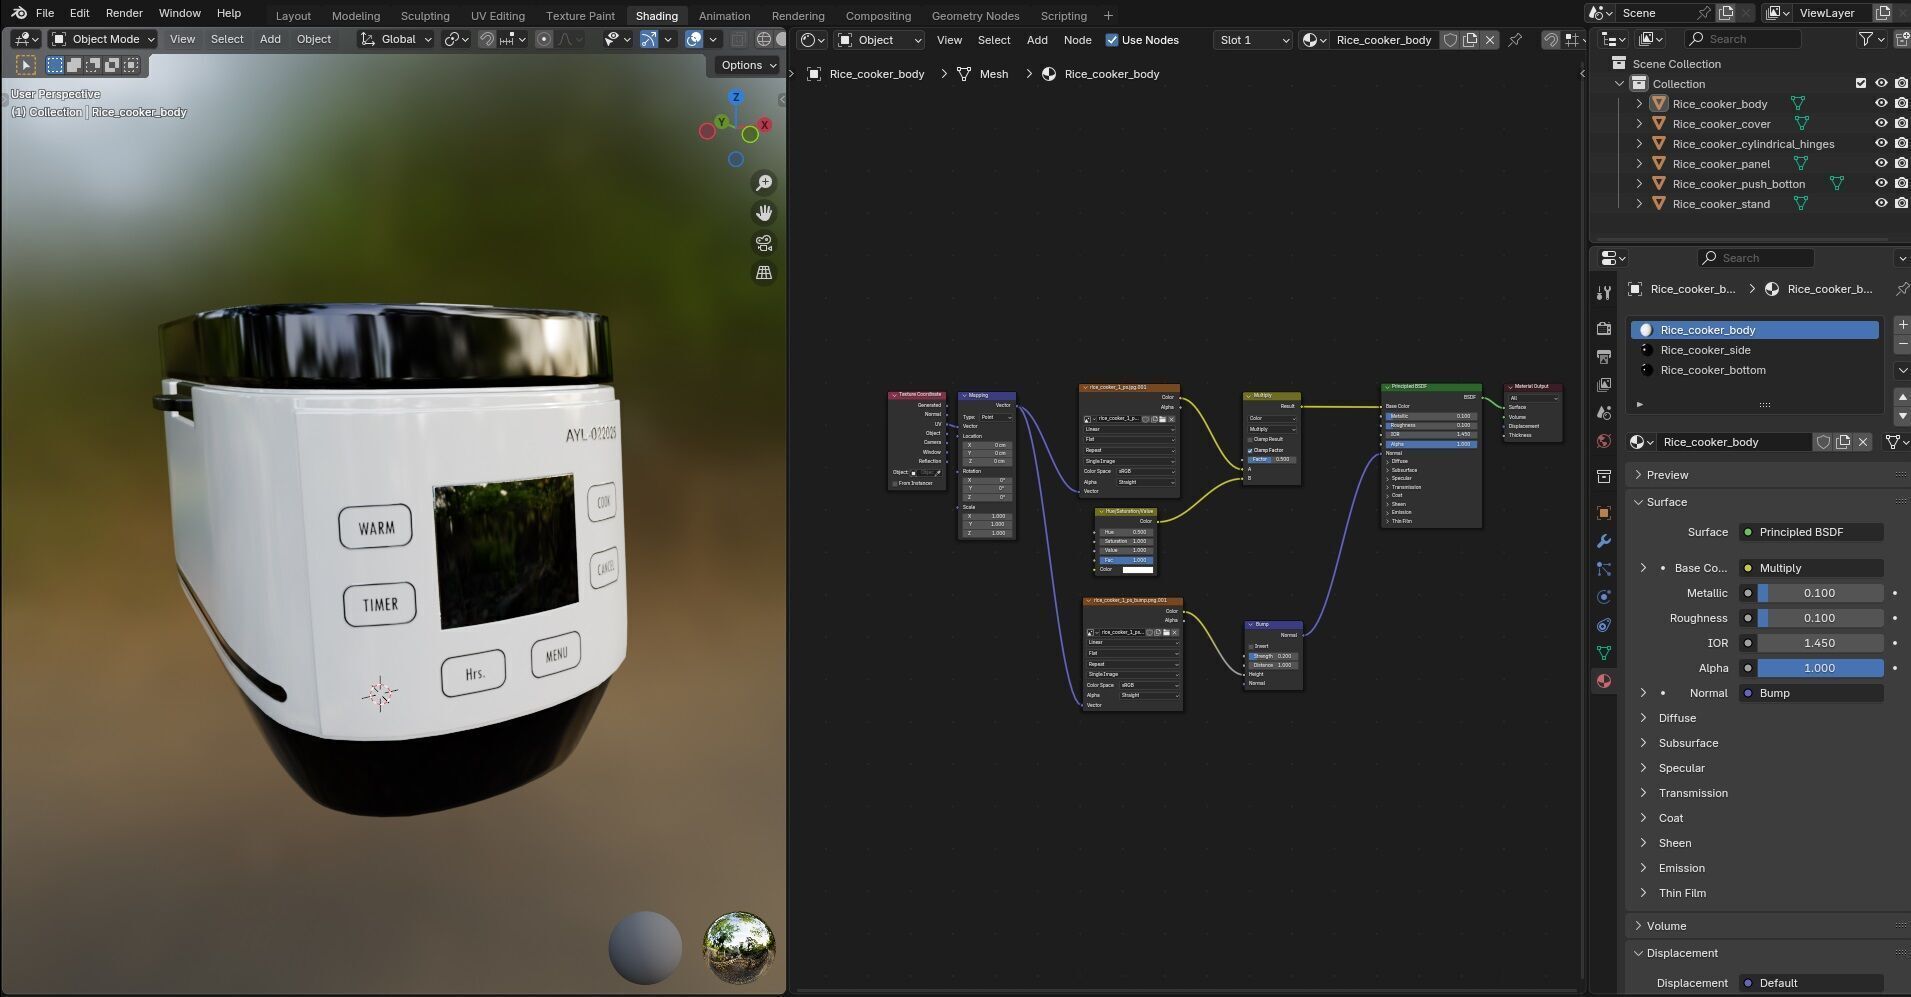
Task: Collapse the Surface panel
Action: (x=1638, y=502)
